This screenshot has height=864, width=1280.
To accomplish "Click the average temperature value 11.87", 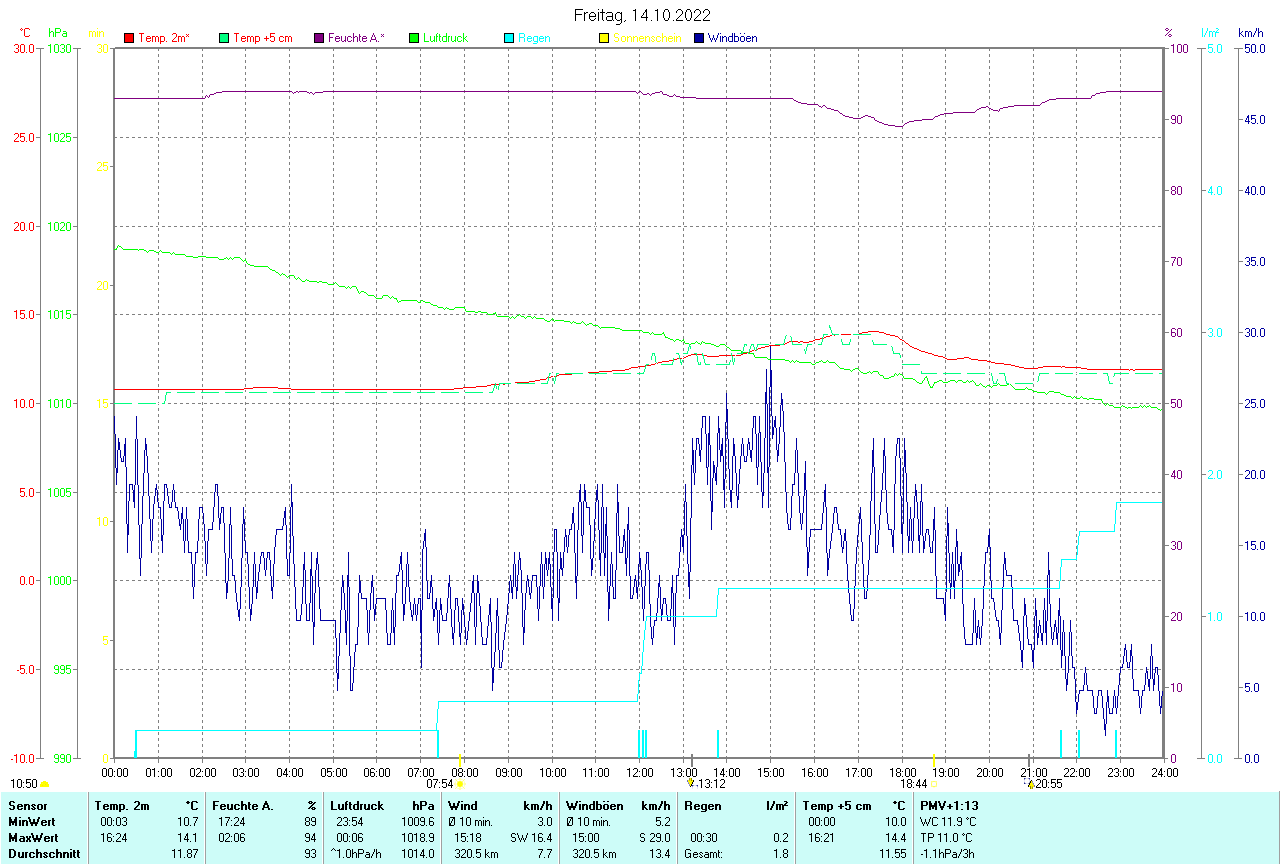I will click(184, 854).
